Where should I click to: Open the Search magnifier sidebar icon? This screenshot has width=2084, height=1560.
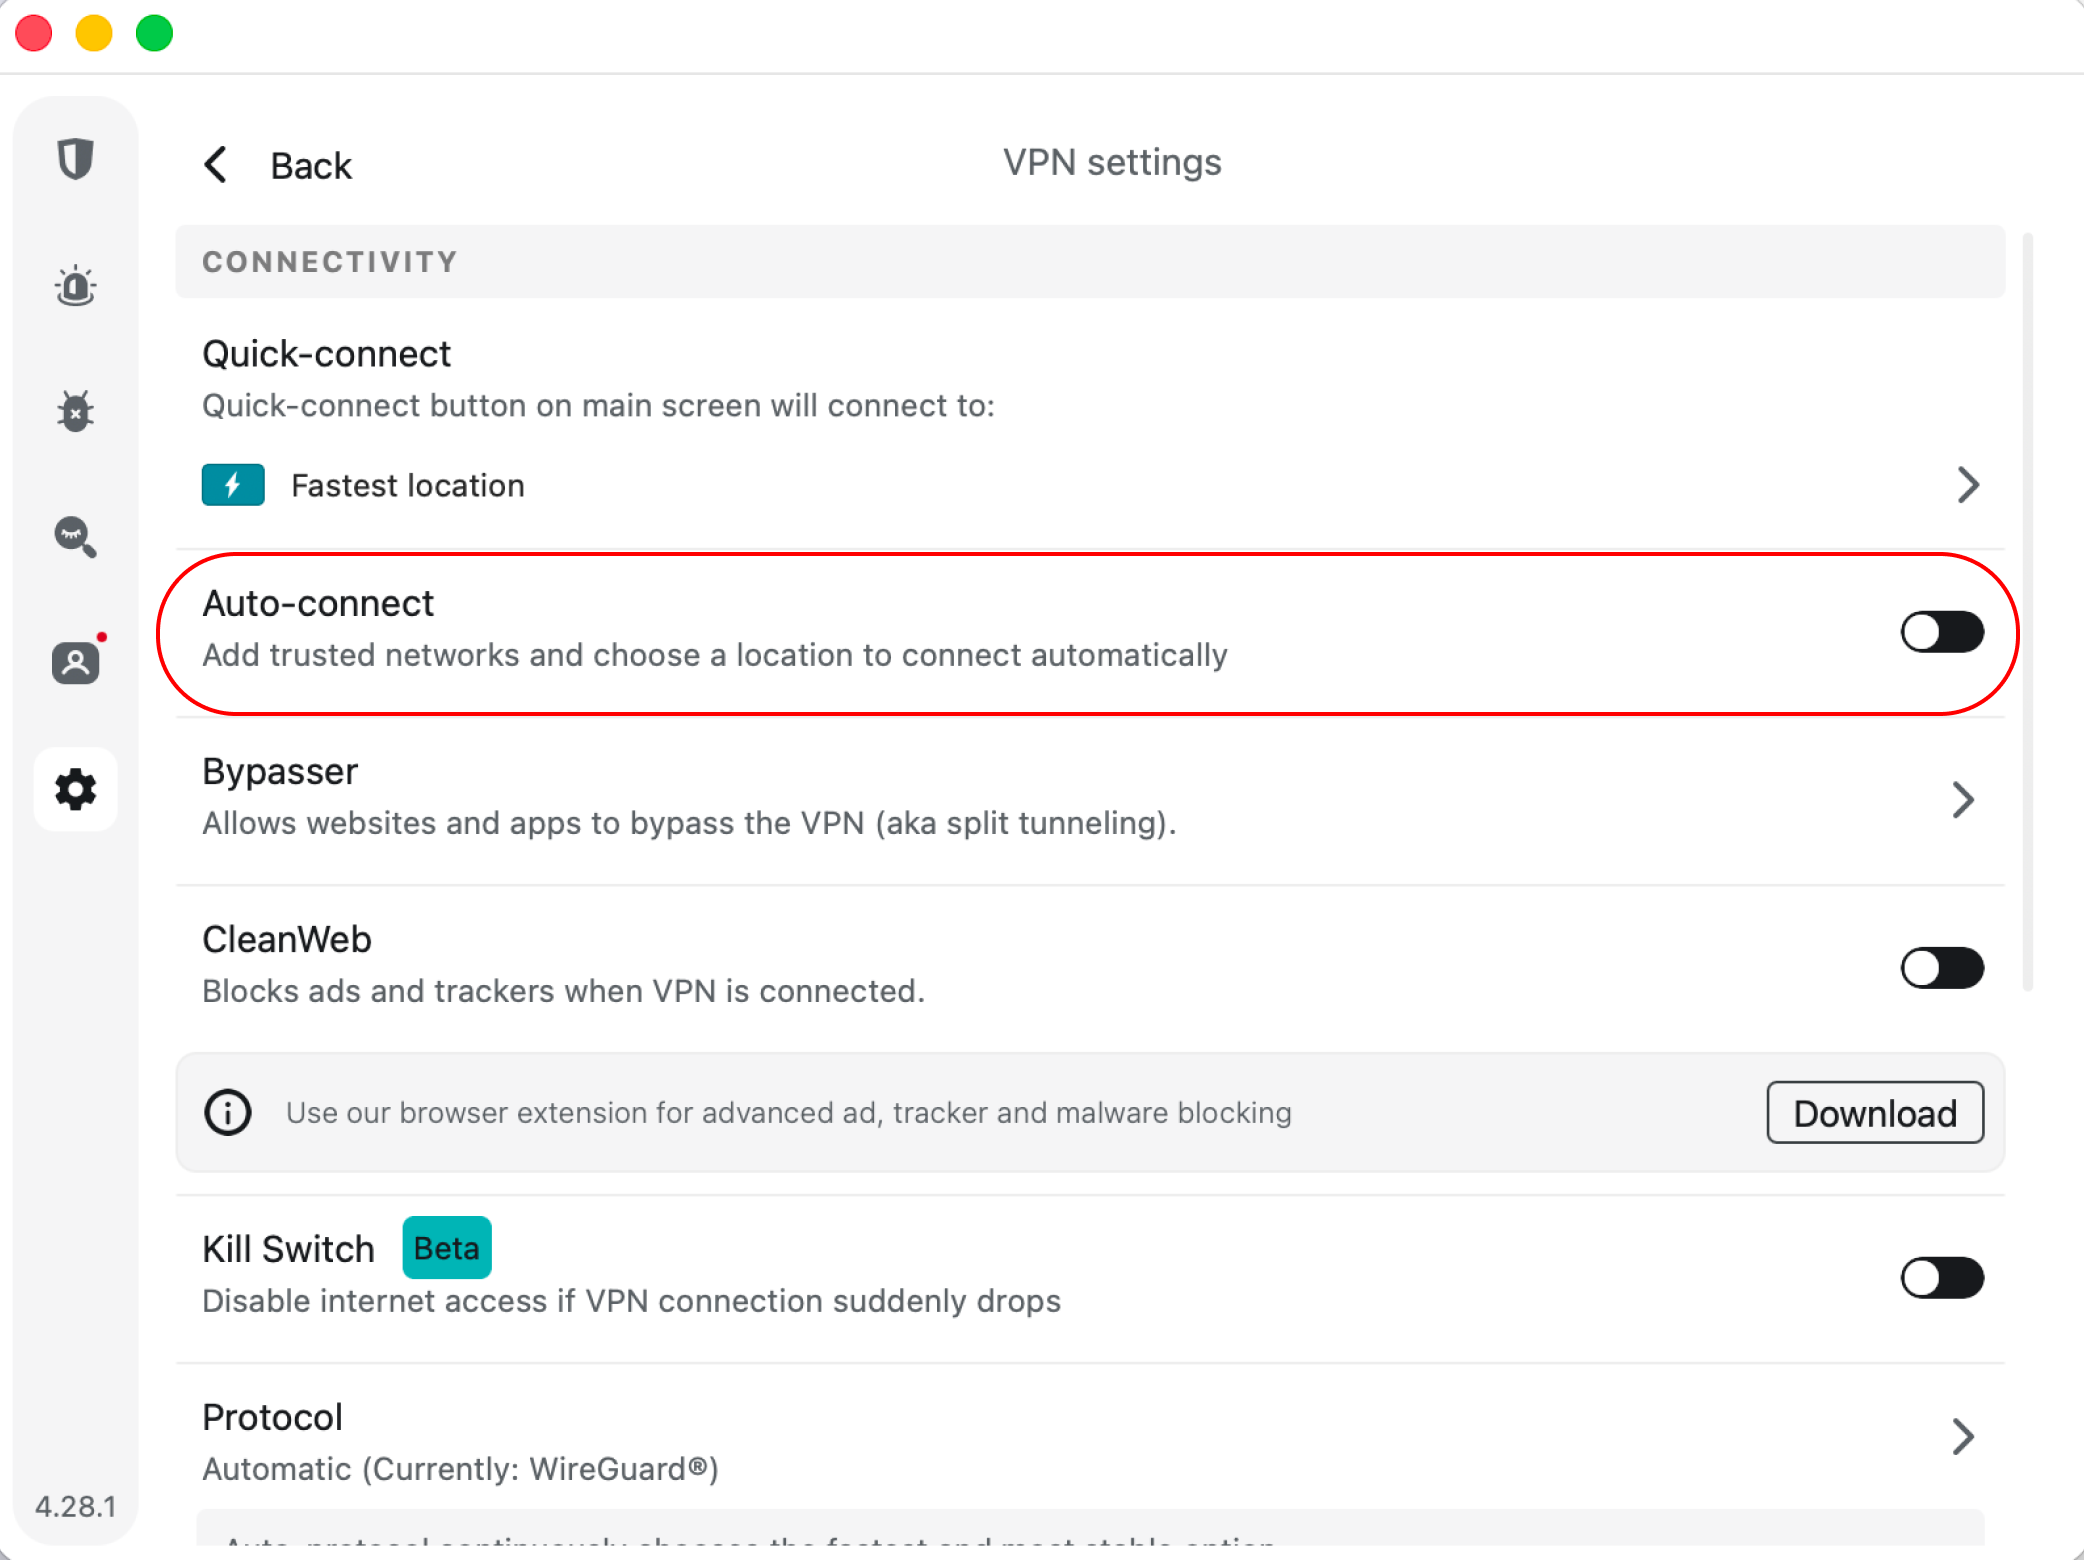point(75,537)
